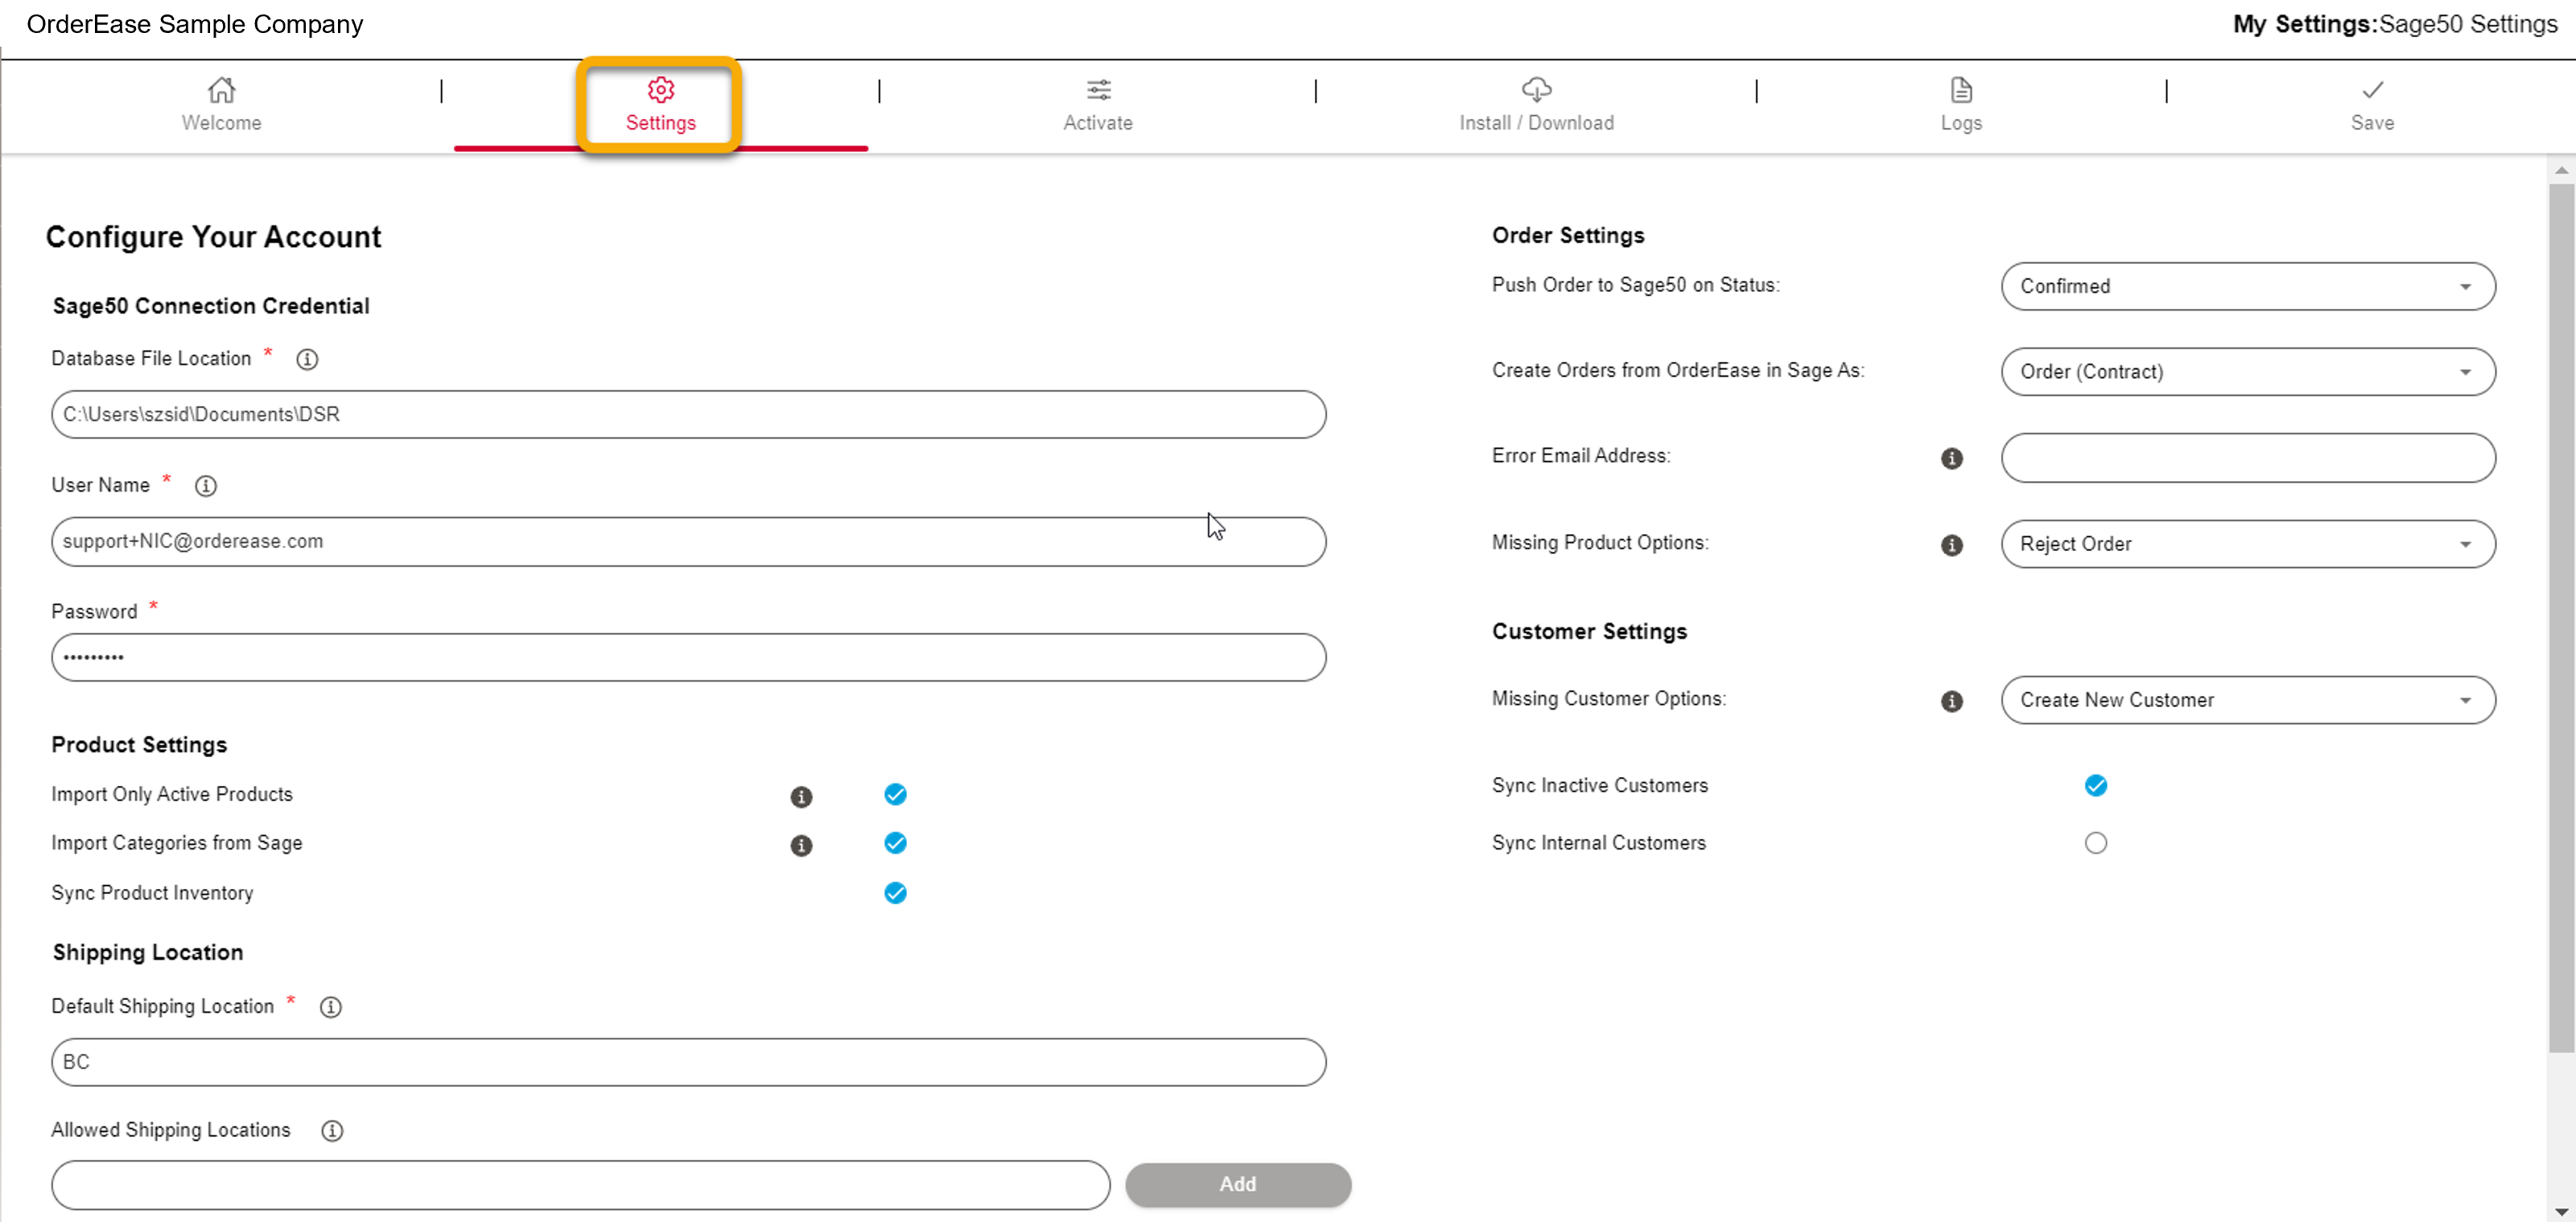Enable Sync Internal Customers
This screenshot has width=2576, height=1222.
(x=2096, y=843)
